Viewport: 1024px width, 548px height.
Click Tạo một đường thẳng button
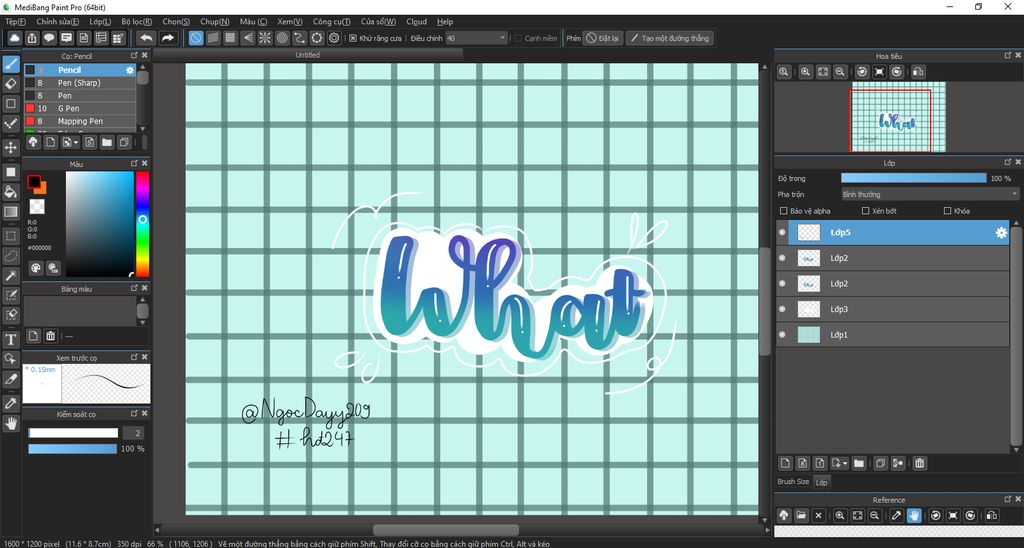669,38
